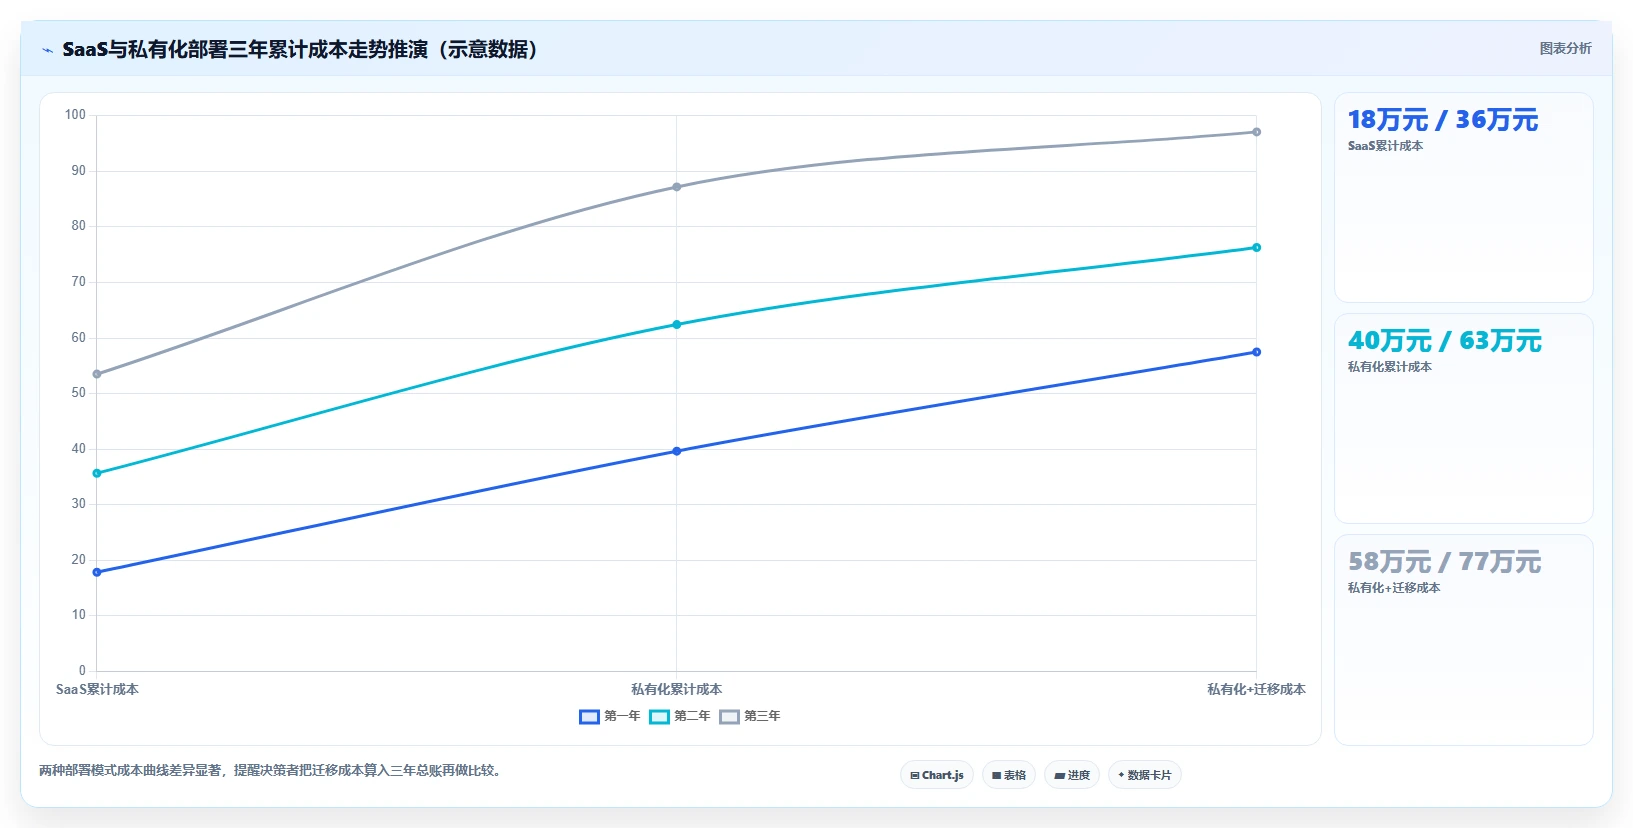This screenshot has height=828, width=1633.
Task: Click the teal 第二年 legend color box
Action: 659,716
